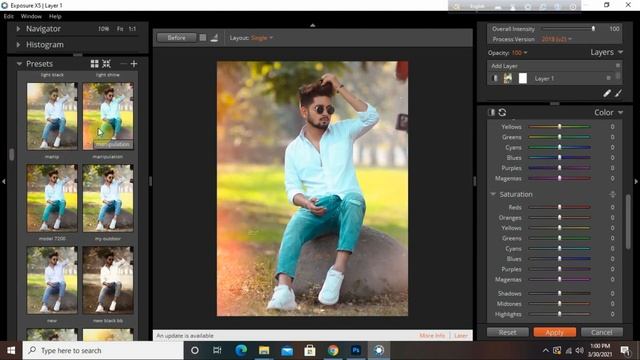Select the eraser tool under the layers list
640x360 pixels.
(x=607, y=93)
